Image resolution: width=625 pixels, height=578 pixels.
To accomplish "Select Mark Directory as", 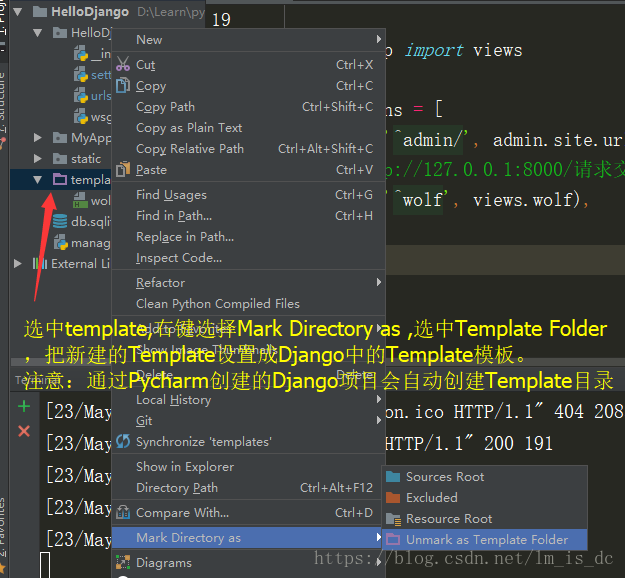I will point(248,537).
